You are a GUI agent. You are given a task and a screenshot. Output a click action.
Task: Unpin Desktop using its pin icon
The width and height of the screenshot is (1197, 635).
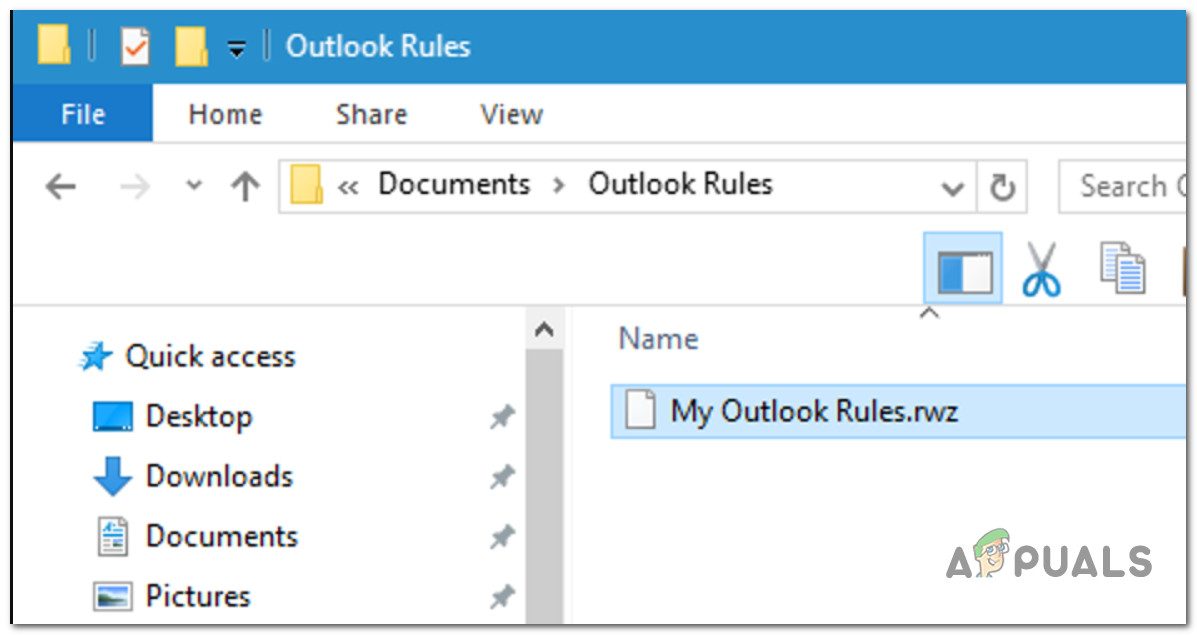point(503,416)
